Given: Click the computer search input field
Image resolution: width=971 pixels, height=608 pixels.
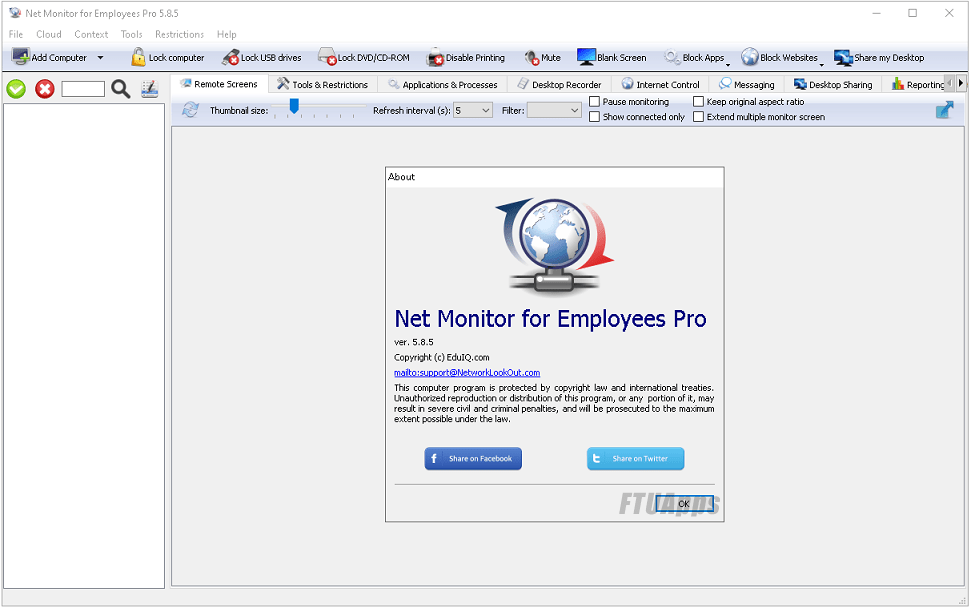Looking at the screenshot, I should pos(83,89).
